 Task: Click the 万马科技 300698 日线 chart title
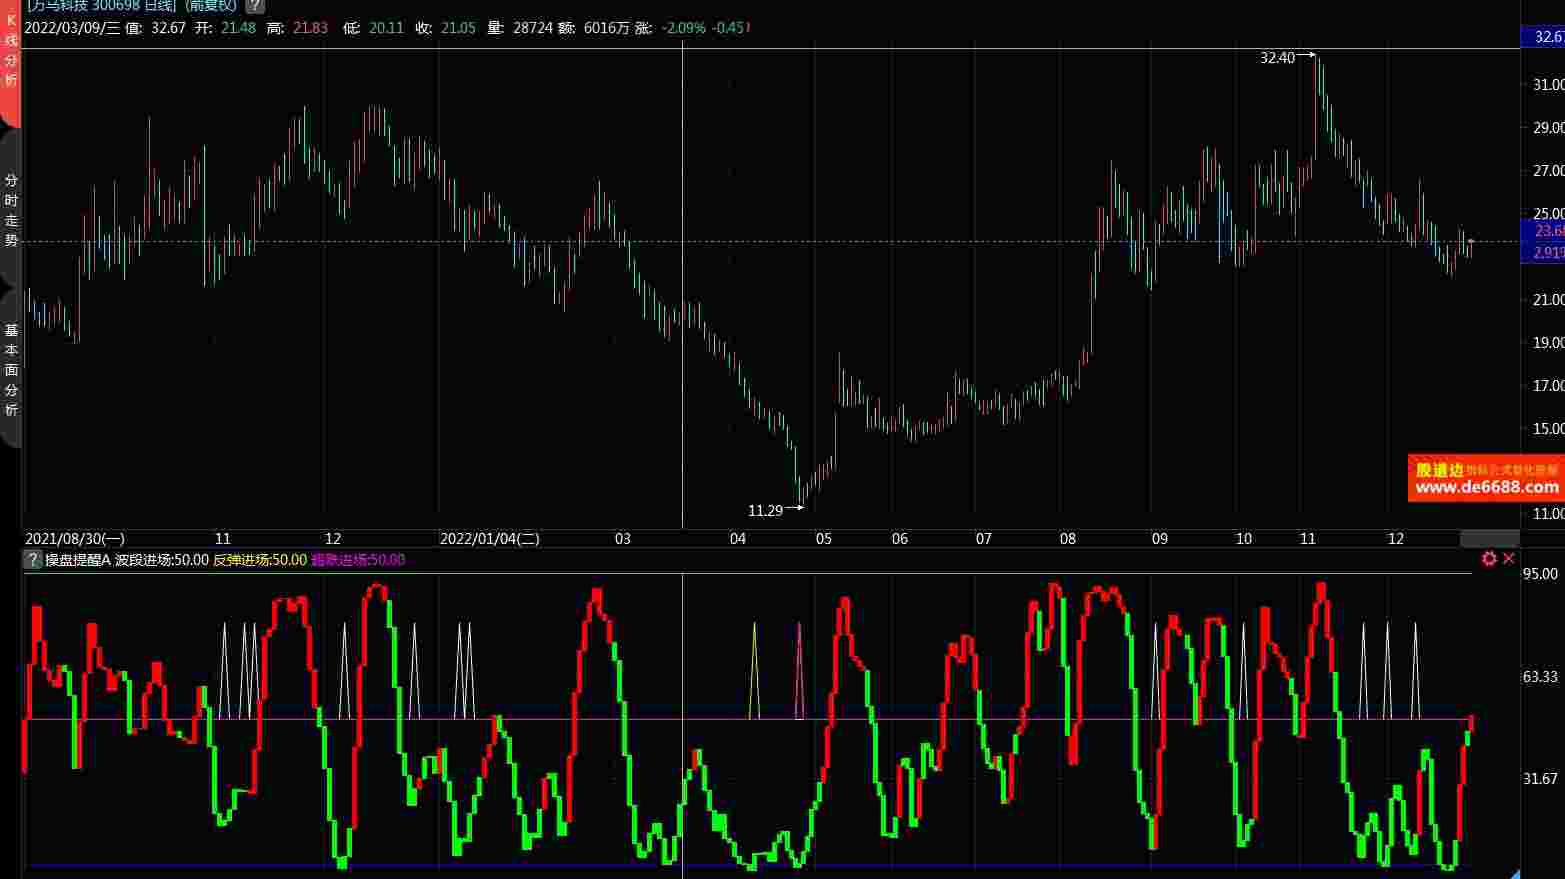[100, 5]
